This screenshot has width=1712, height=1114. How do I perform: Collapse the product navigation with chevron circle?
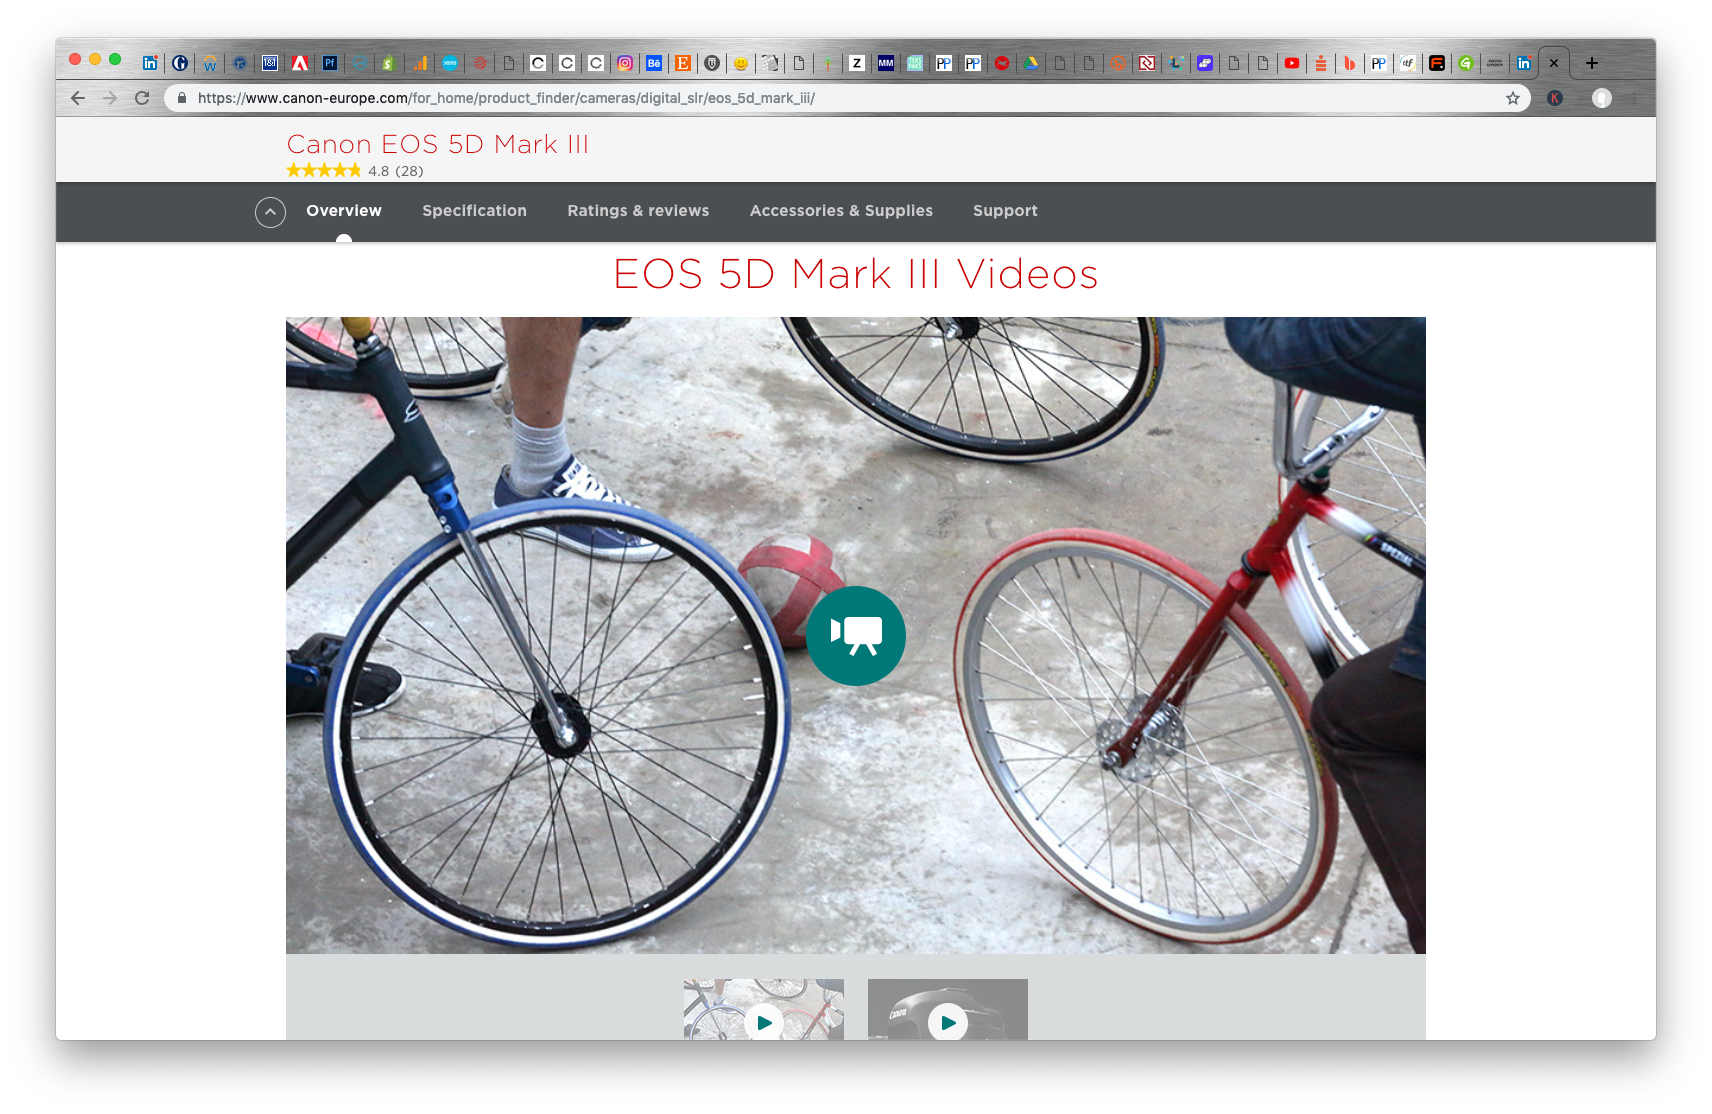[270, 212]
